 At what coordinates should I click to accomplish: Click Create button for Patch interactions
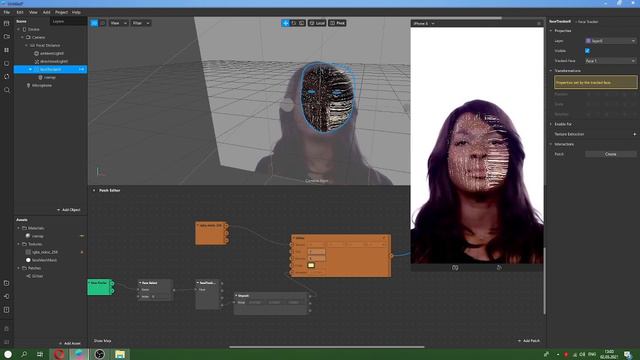pos(611,154)
